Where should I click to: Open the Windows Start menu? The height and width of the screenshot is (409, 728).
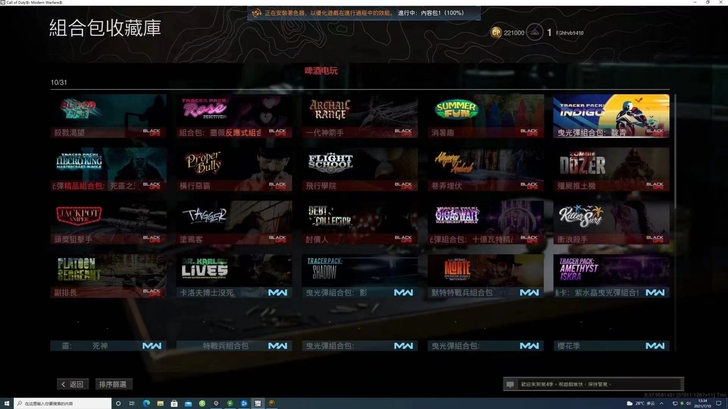(x=6, y=403)
